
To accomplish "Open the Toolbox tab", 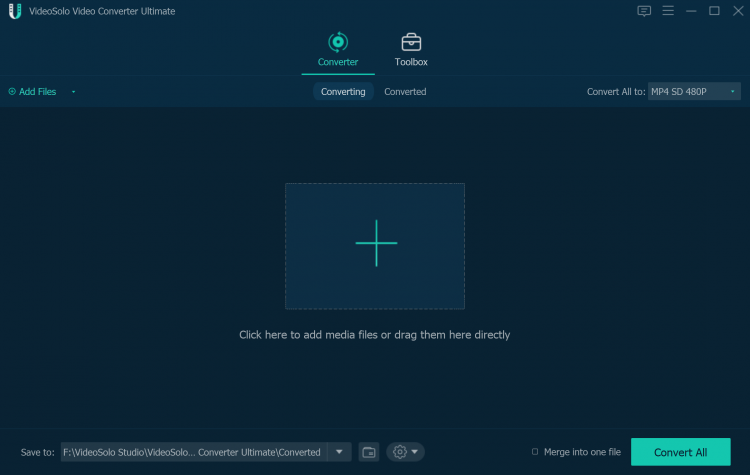I will 411,50.
